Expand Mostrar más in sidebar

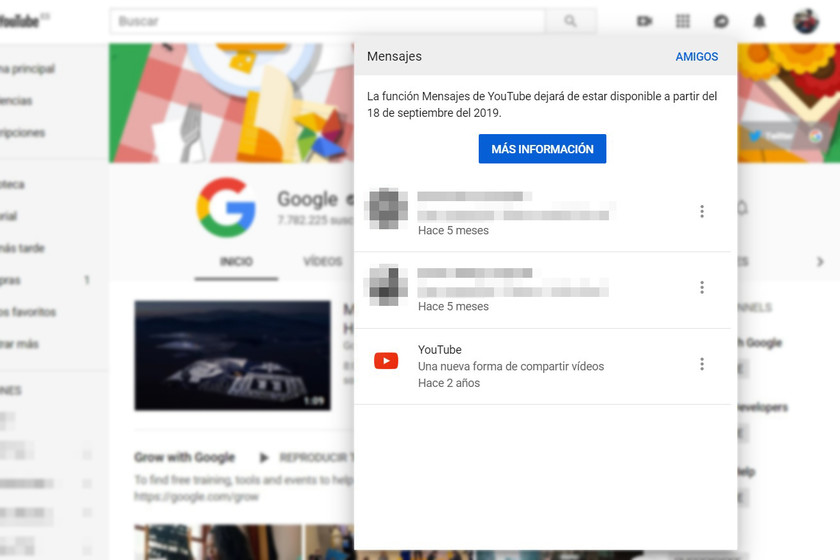tap(19, 344)
